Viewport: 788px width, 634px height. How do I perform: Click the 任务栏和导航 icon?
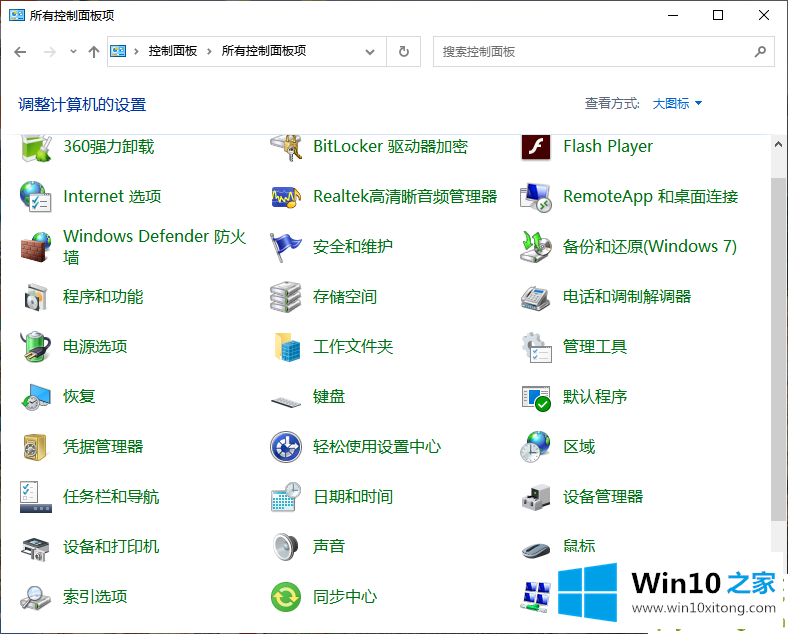coord(35,497)
